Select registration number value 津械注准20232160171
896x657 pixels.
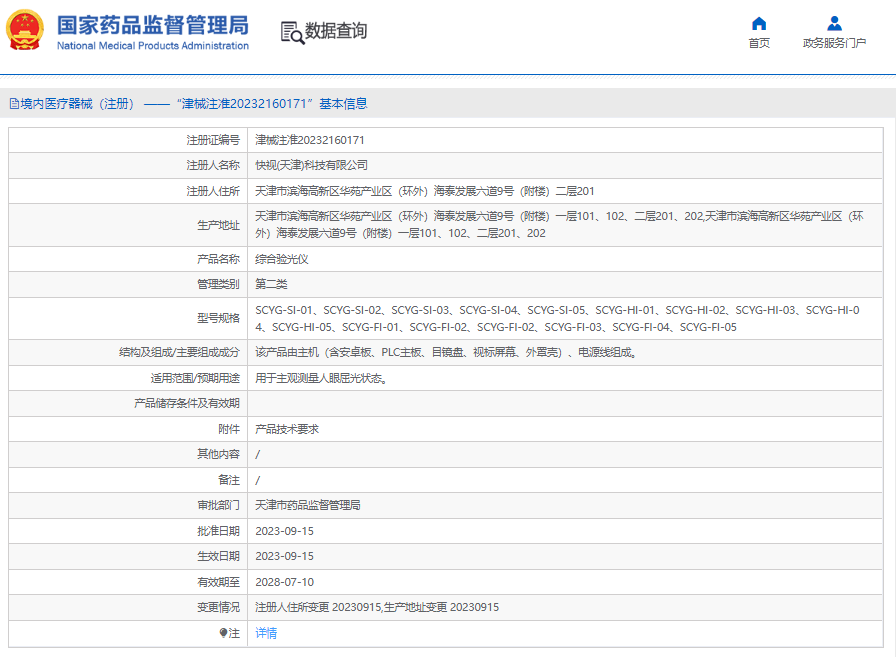(x=309, y=140)
